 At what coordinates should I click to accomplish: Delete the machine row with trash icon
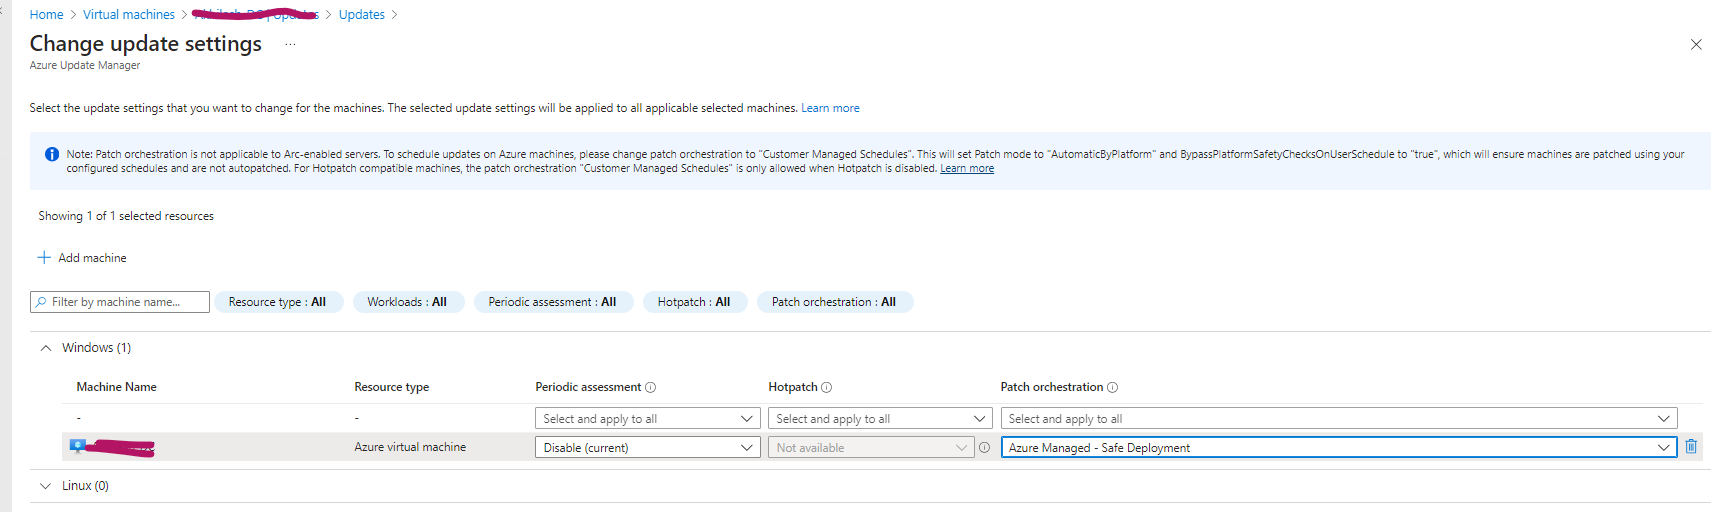tap(1691, 446)
